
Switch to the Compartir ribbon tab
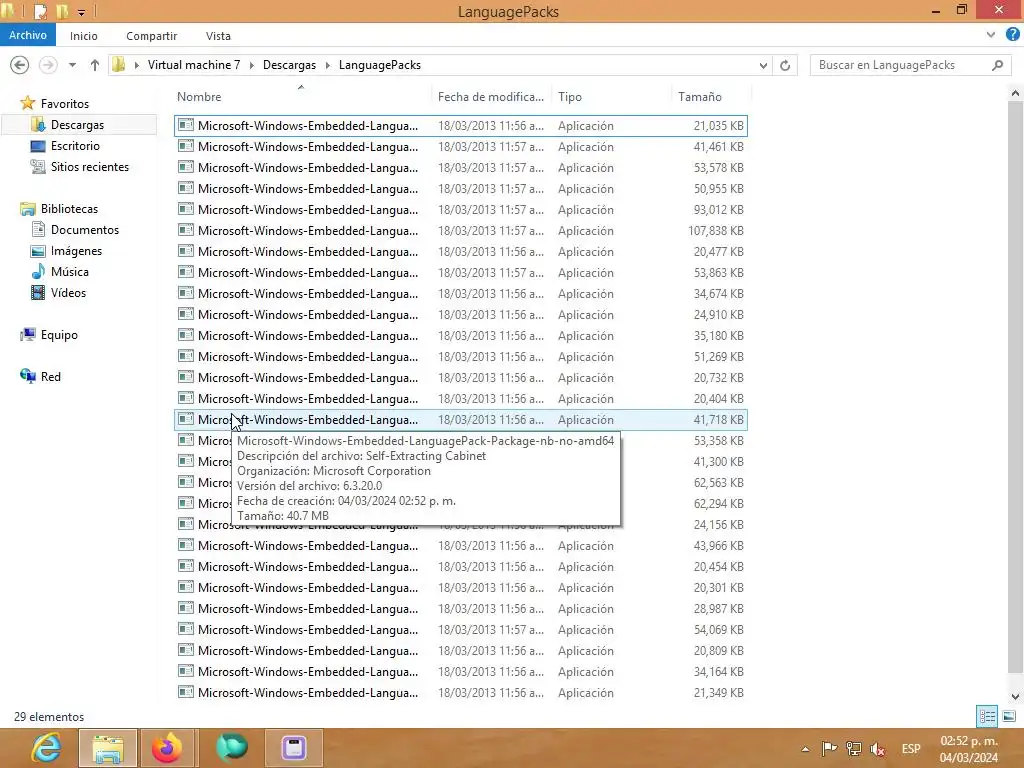point(152,36)
